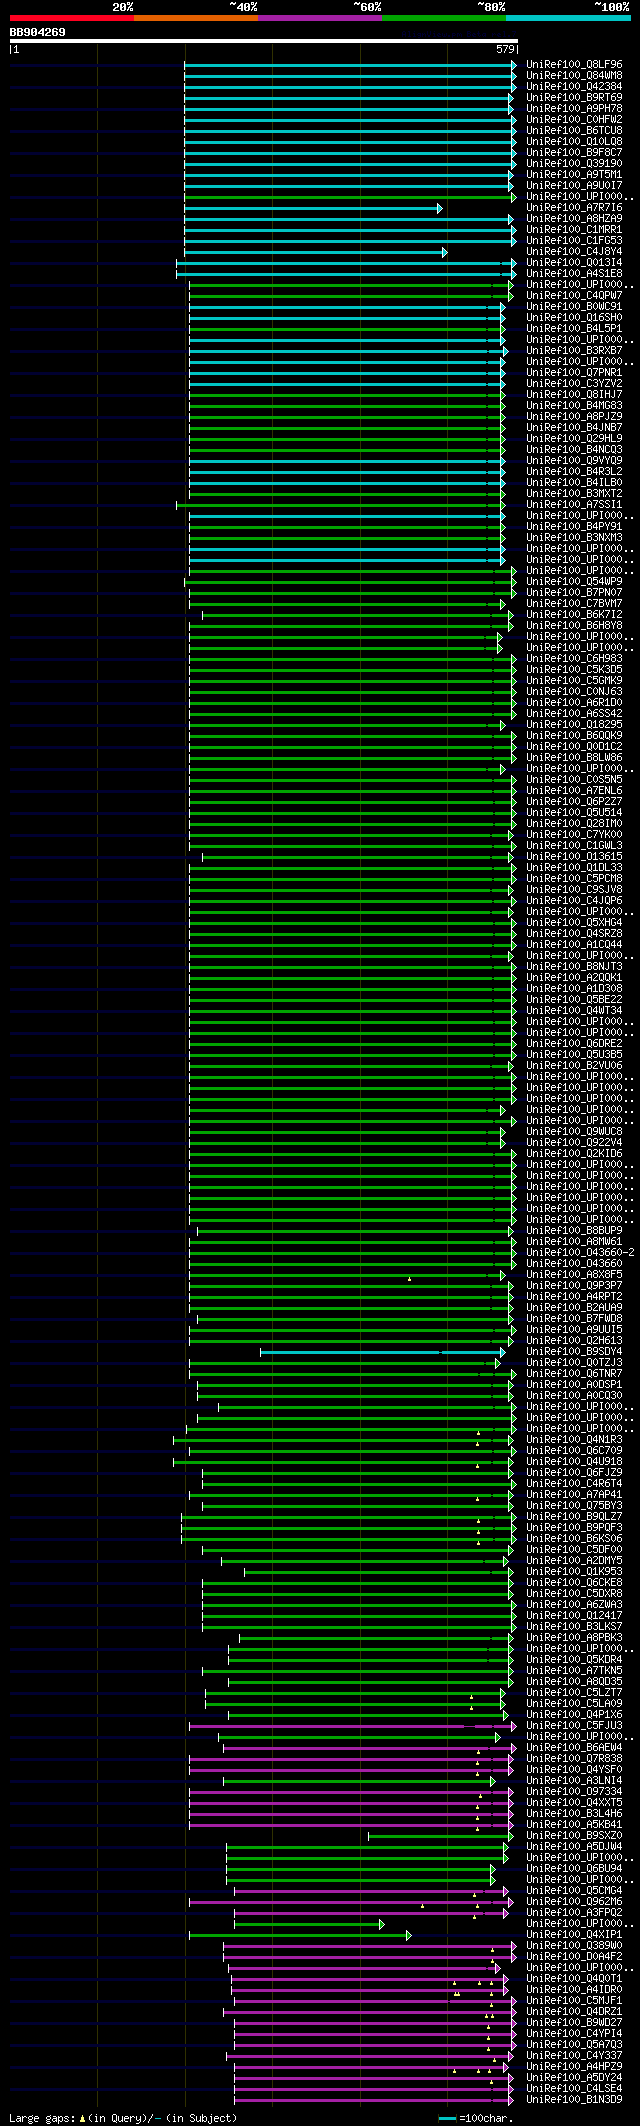Click the Large gaps legend text
The width and height of the screenshot is (640, 2126).
point(123,2118)
